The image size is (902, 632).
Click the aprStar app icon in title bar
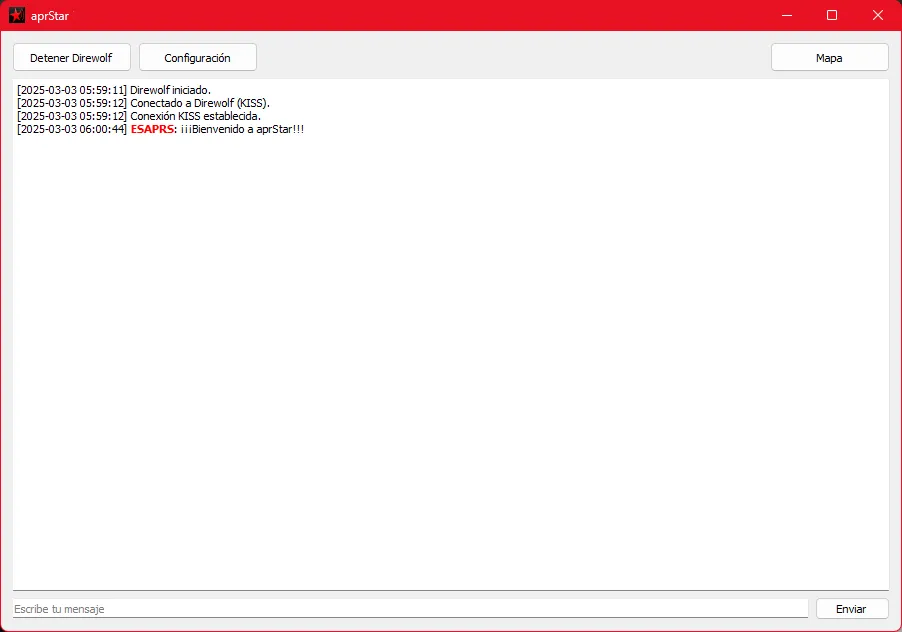pyautogui.click(x=16, y=15)
